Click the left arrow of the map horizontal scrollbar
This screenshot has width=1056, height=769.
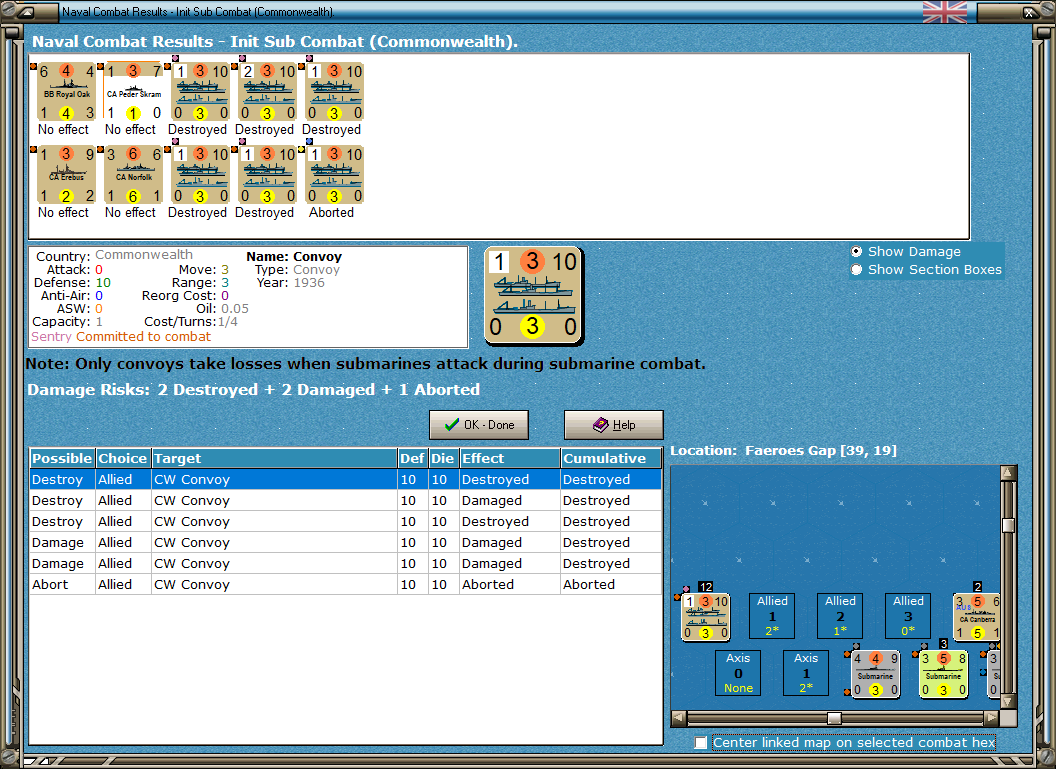[x=679, y=718]
